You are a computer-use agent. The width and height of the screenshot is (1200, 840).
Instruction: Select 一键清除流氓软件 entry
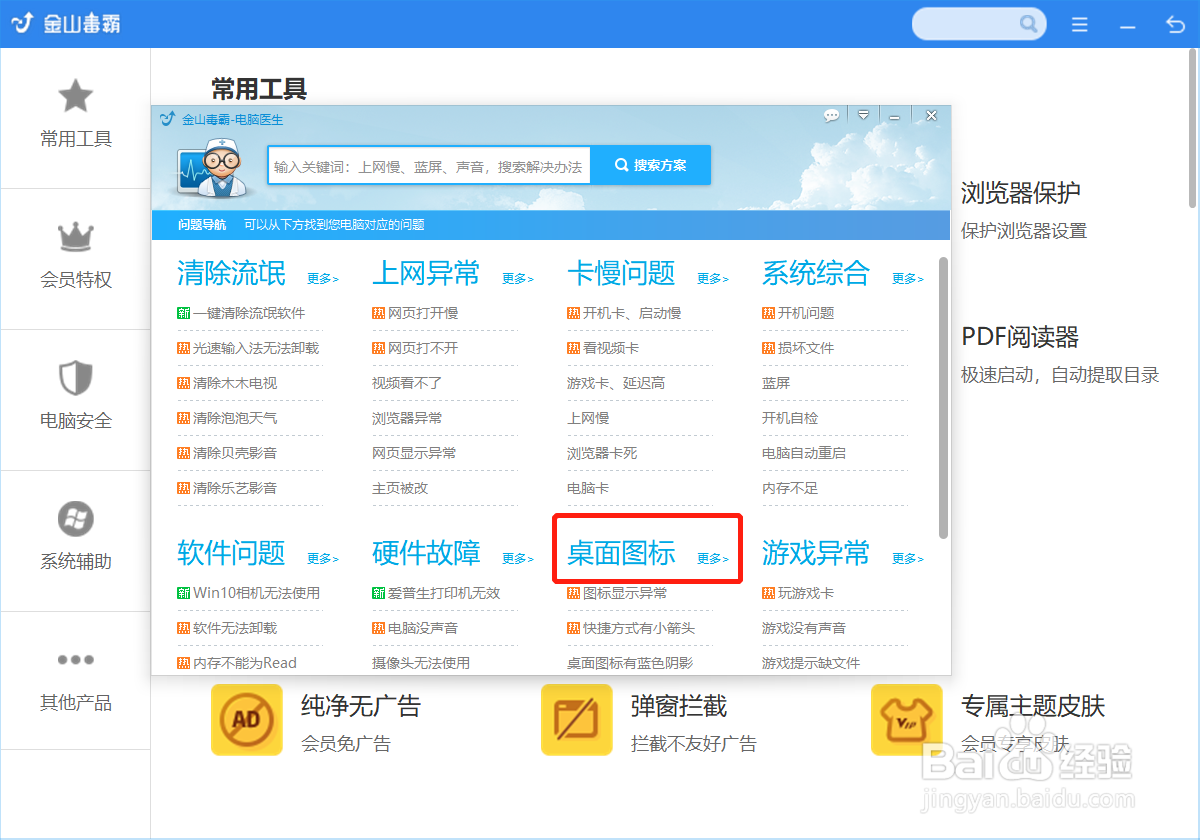tap(249, 313)
